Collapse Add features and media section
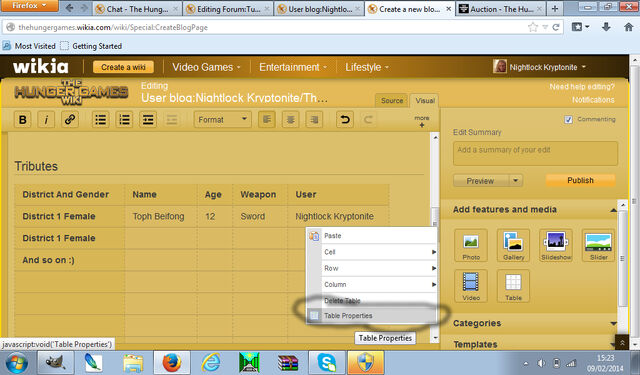The height and width of the screenshot is (375, 640). 613,210
